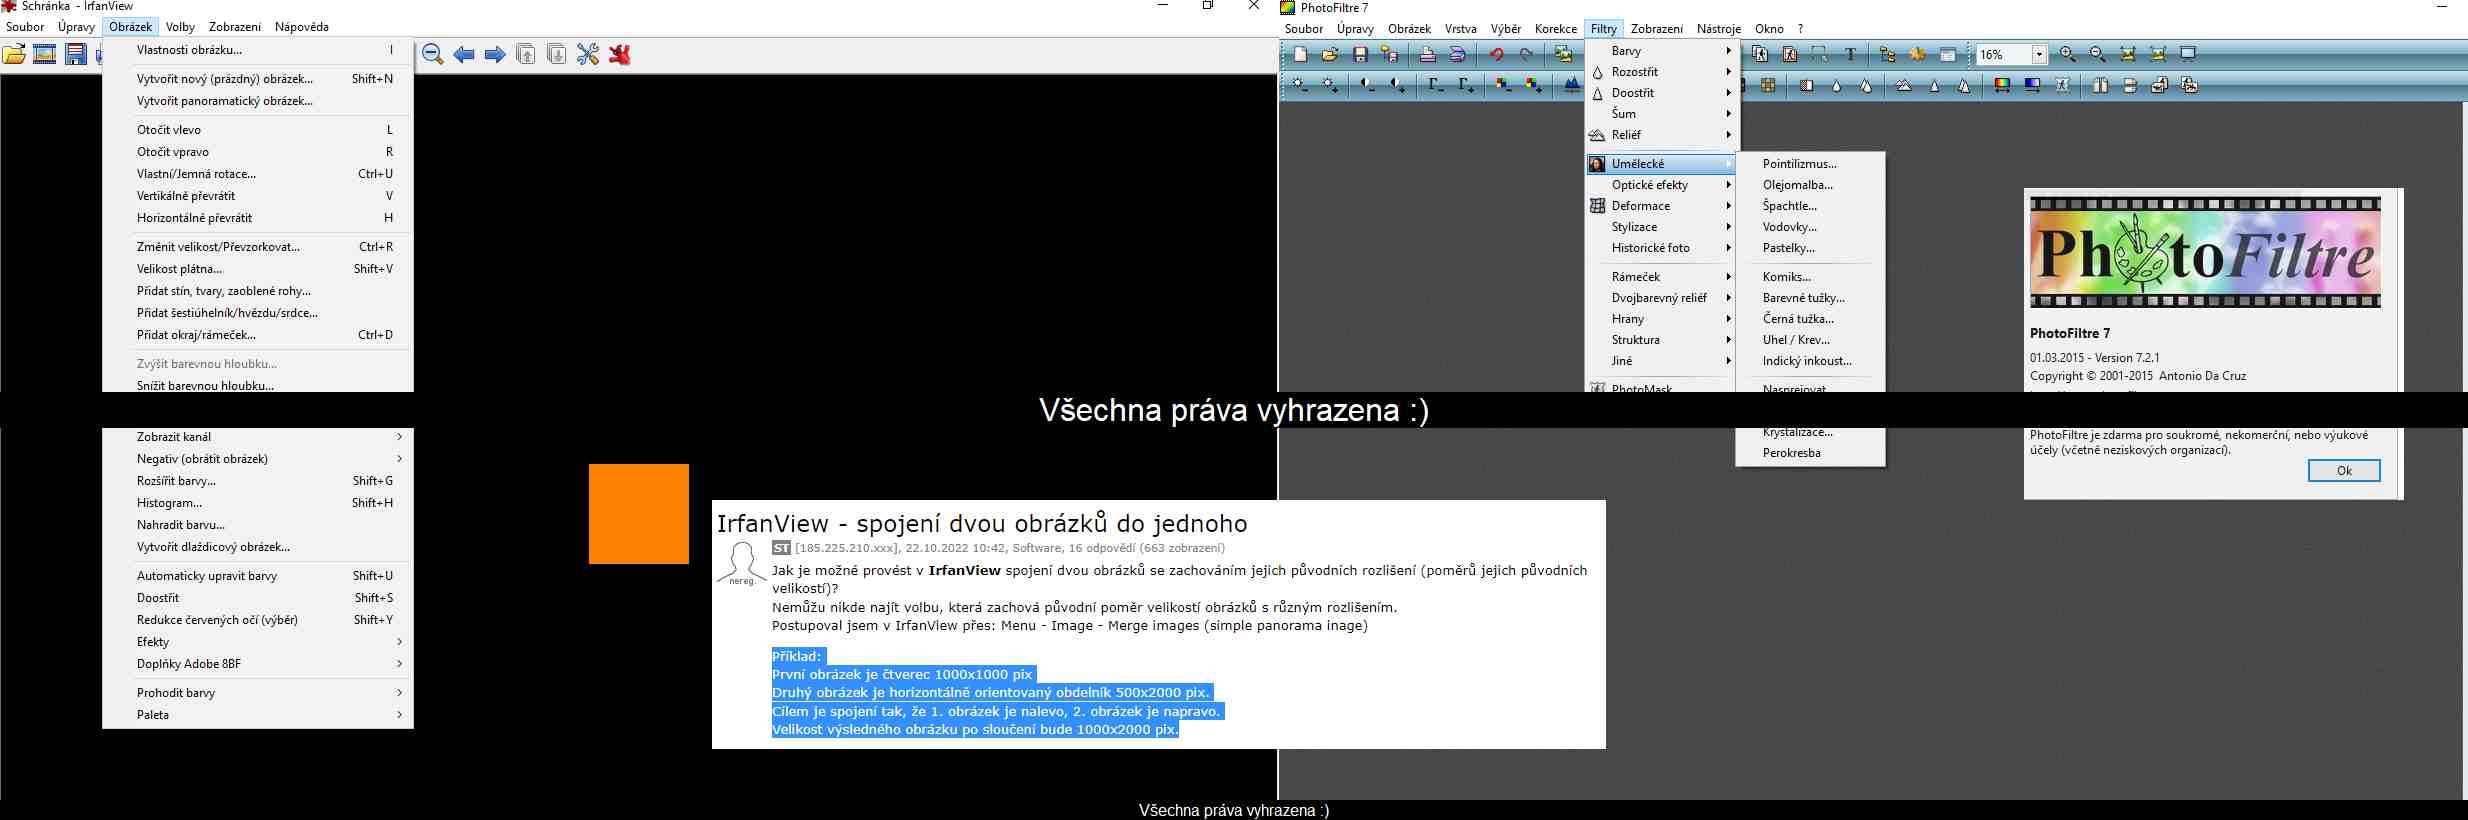Choose Automaticky upravit barvy
The height and width of the screenshot is (820, 2468).
click(258, 576)
